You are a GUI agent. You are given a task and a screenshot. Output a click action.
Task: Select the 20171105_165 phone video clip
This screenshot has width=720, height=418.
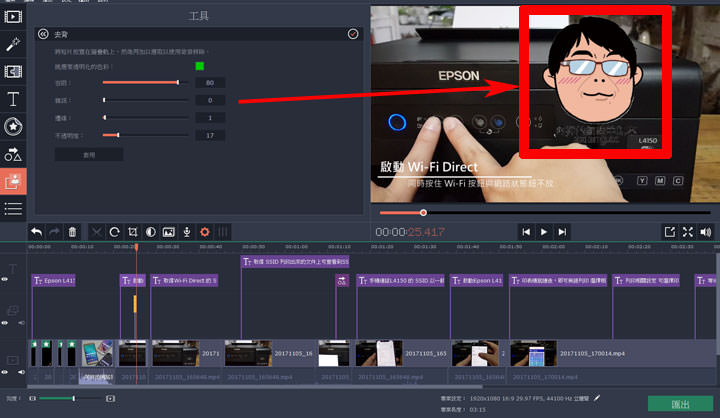click(x=401, y=353)
